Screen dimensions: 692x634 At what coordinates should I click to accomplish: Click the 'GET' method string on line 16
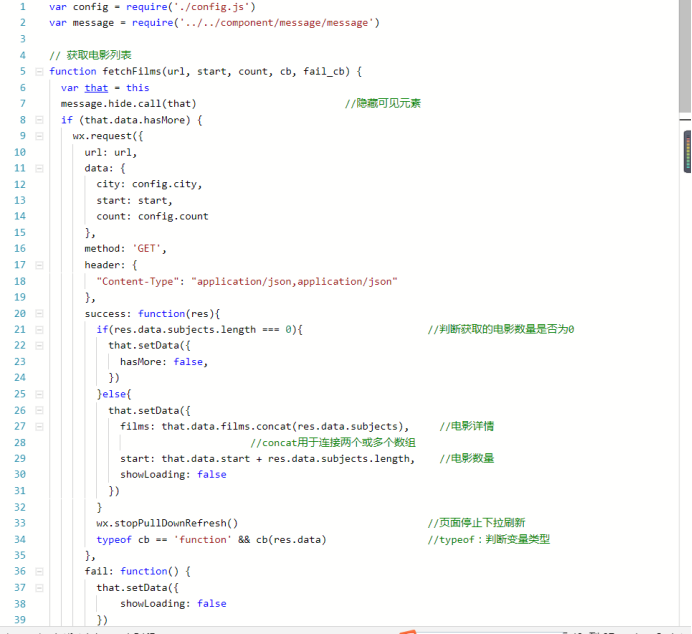point(146,248)
